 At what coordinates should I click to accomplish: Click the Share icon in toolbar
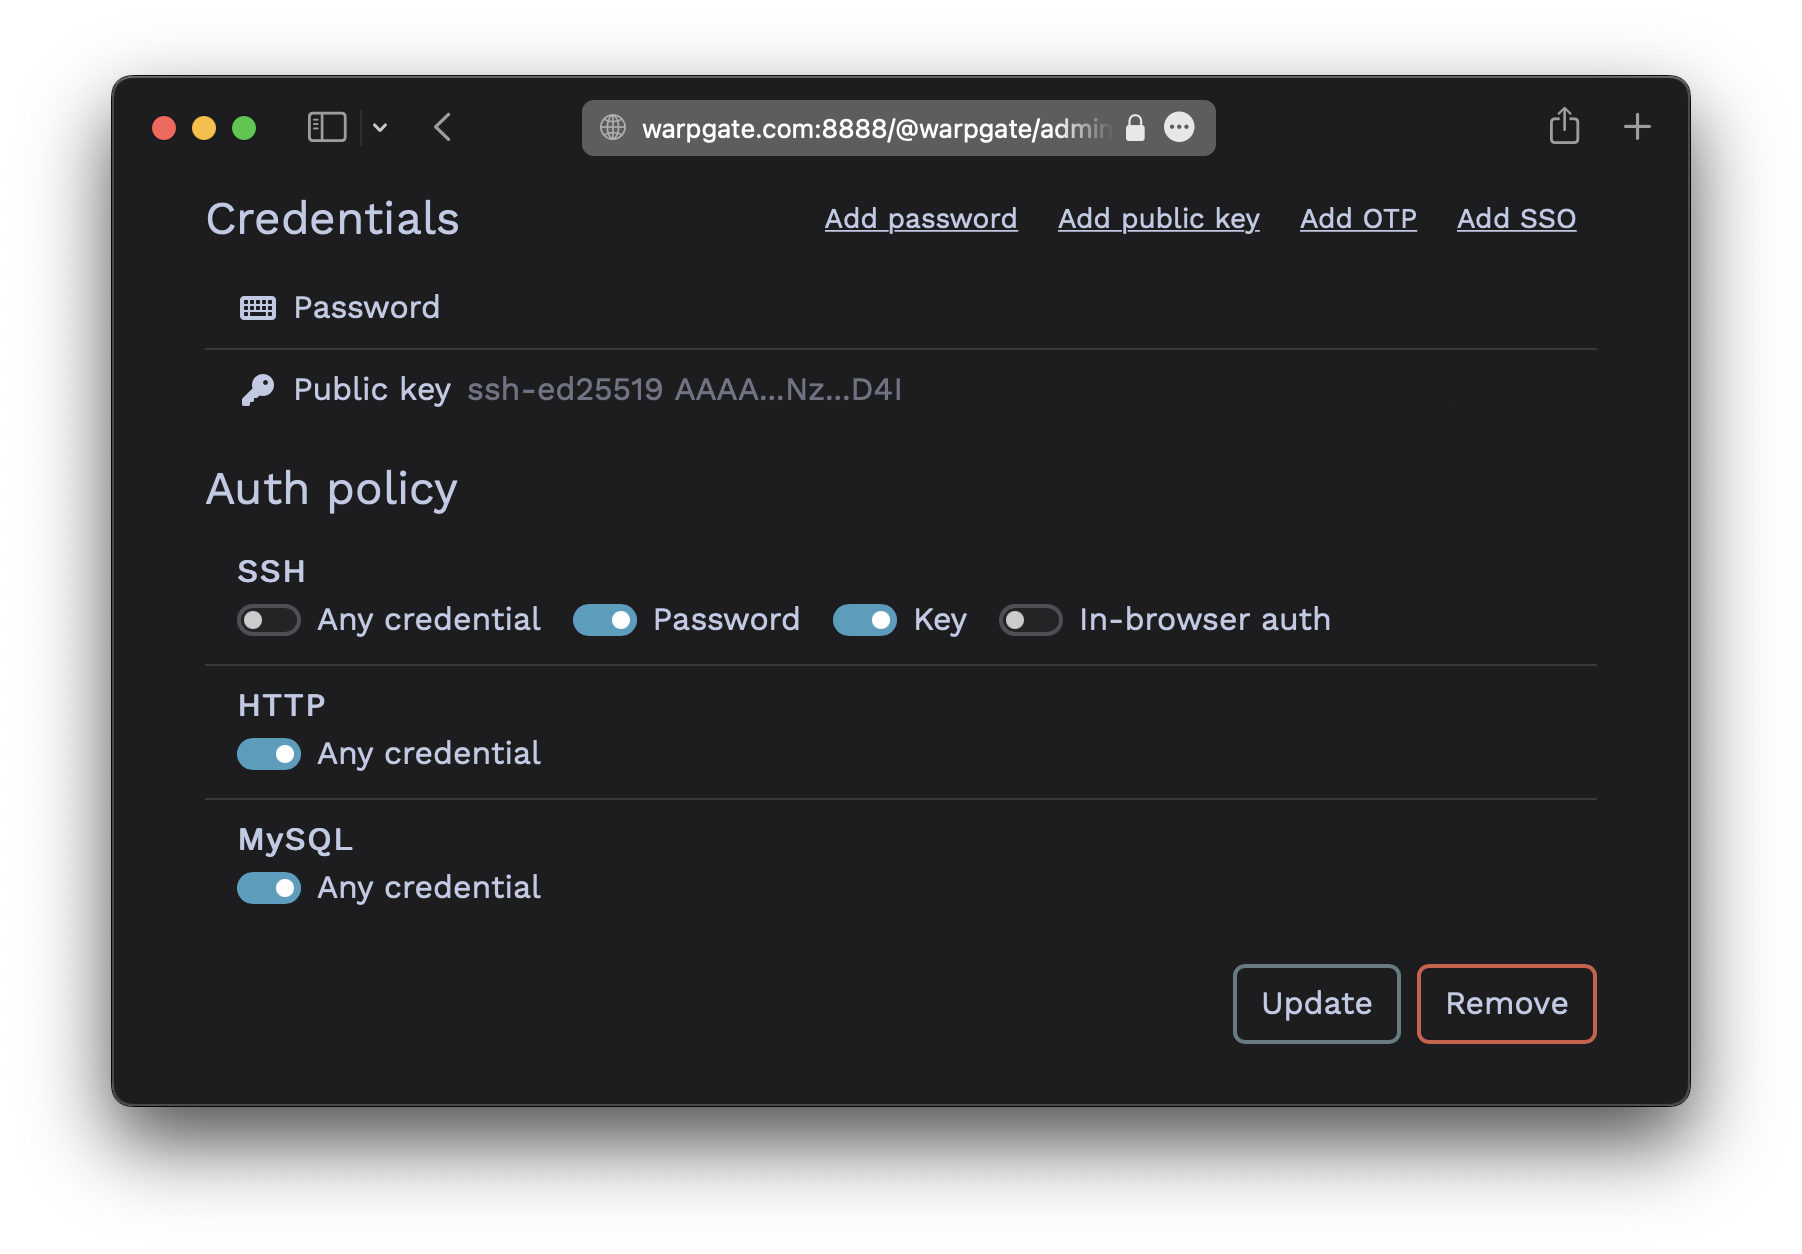[x=1564, y=126]
